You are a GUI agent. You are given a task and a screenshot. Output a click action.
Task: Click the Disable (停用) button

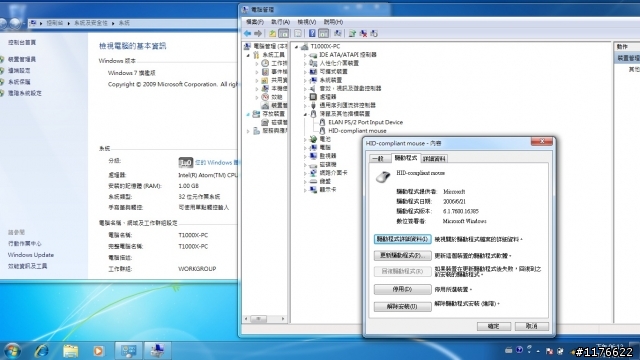[x=402, y=289]
